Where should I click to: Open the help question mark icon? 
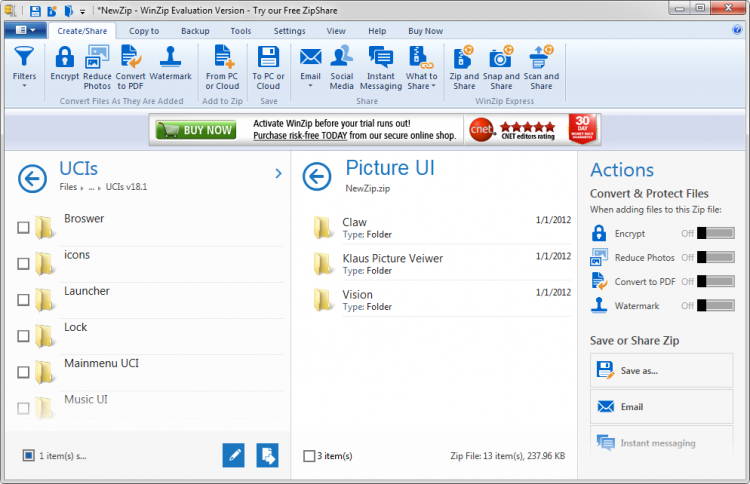(x=737, y=30)
